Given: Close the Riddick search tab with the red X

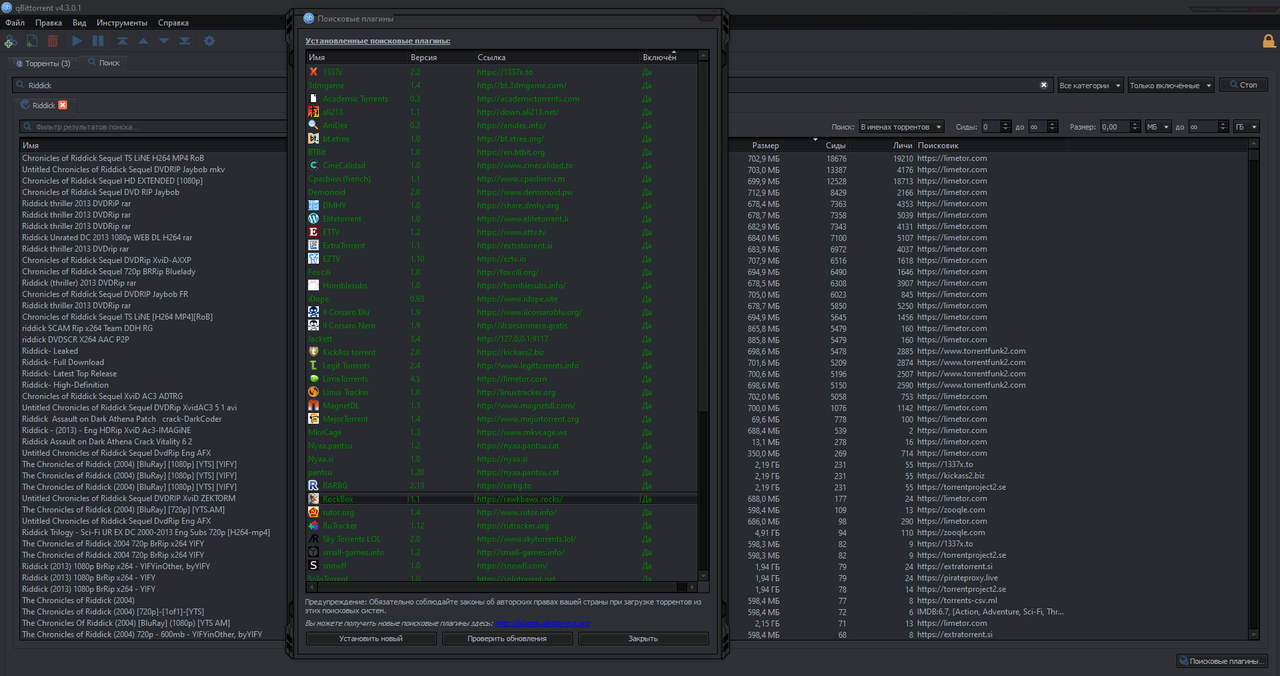Looking at the screenshot, I should click(x=63, y=105).
